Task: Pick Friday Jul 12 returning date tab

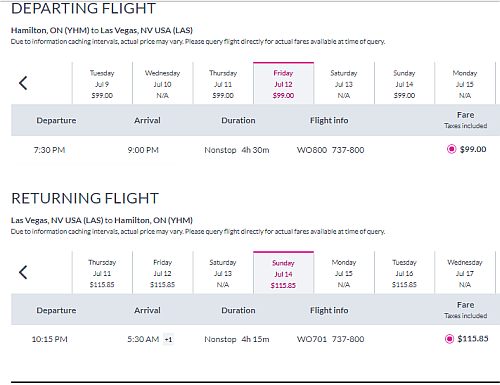Action: click(163, 273)
